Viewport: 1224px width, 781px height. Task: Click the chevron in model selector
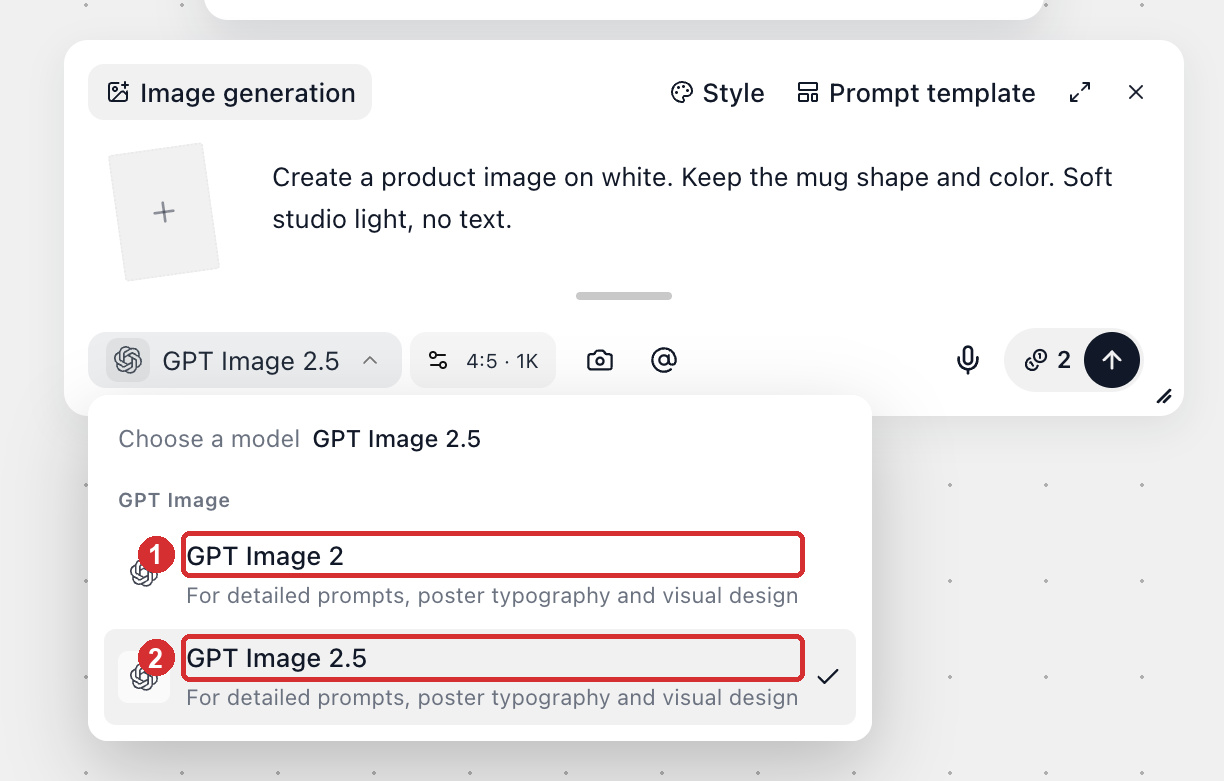pyautogui.click(x=370, y=360)
